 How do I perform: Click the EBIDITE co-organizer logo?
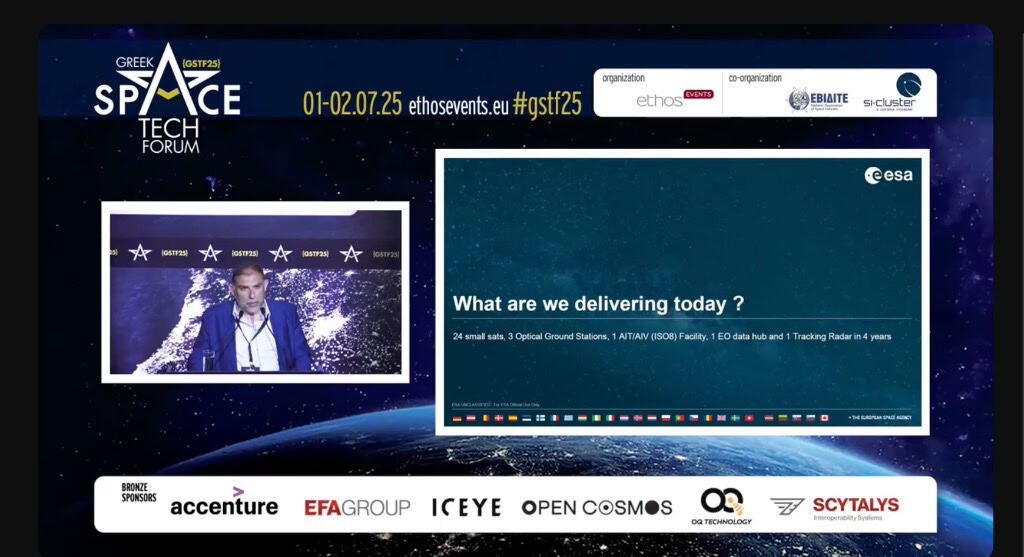tap(818, 100)
